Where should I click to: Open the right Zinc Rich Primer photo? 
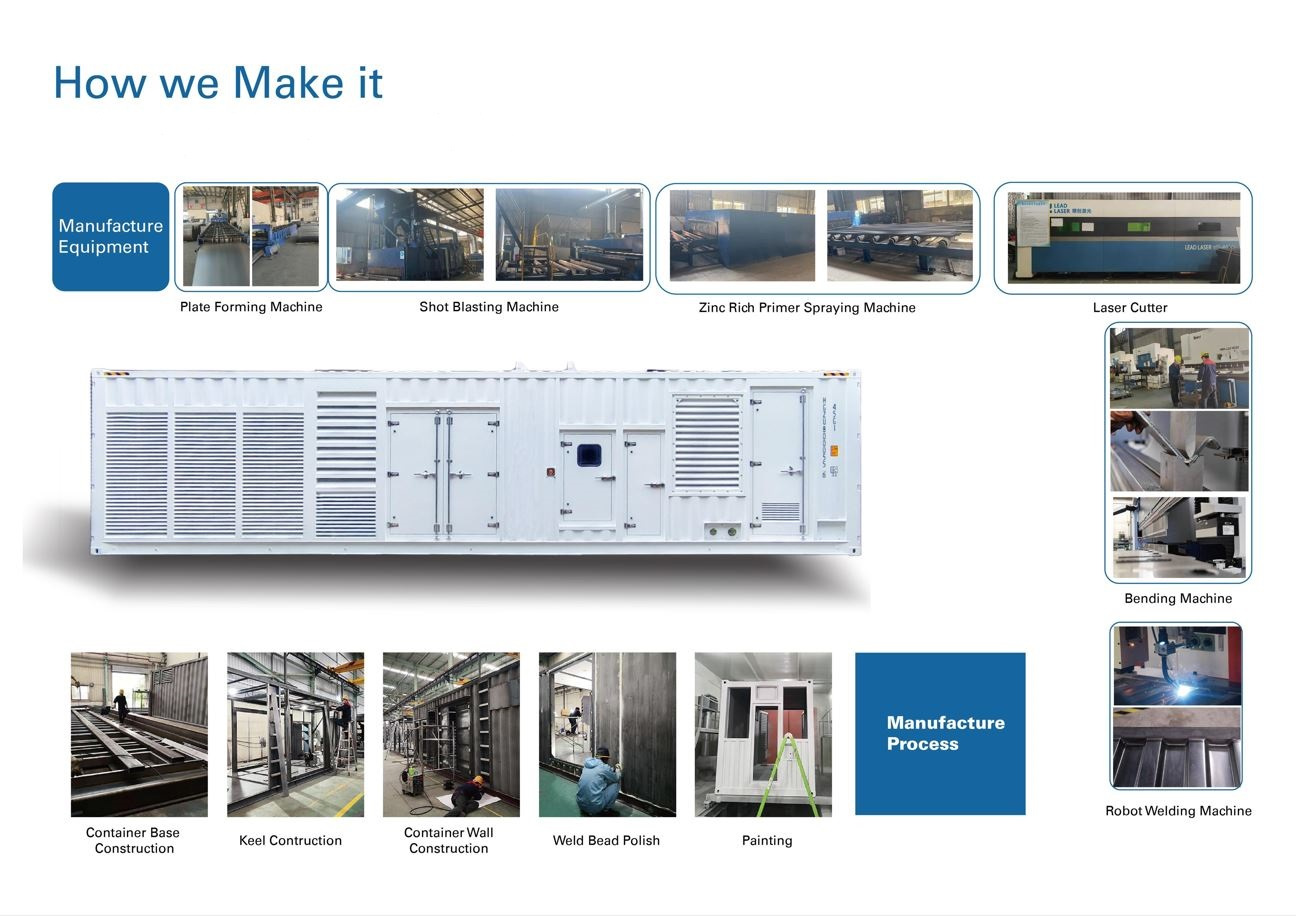pyautogui.click(x=899, y=236)
